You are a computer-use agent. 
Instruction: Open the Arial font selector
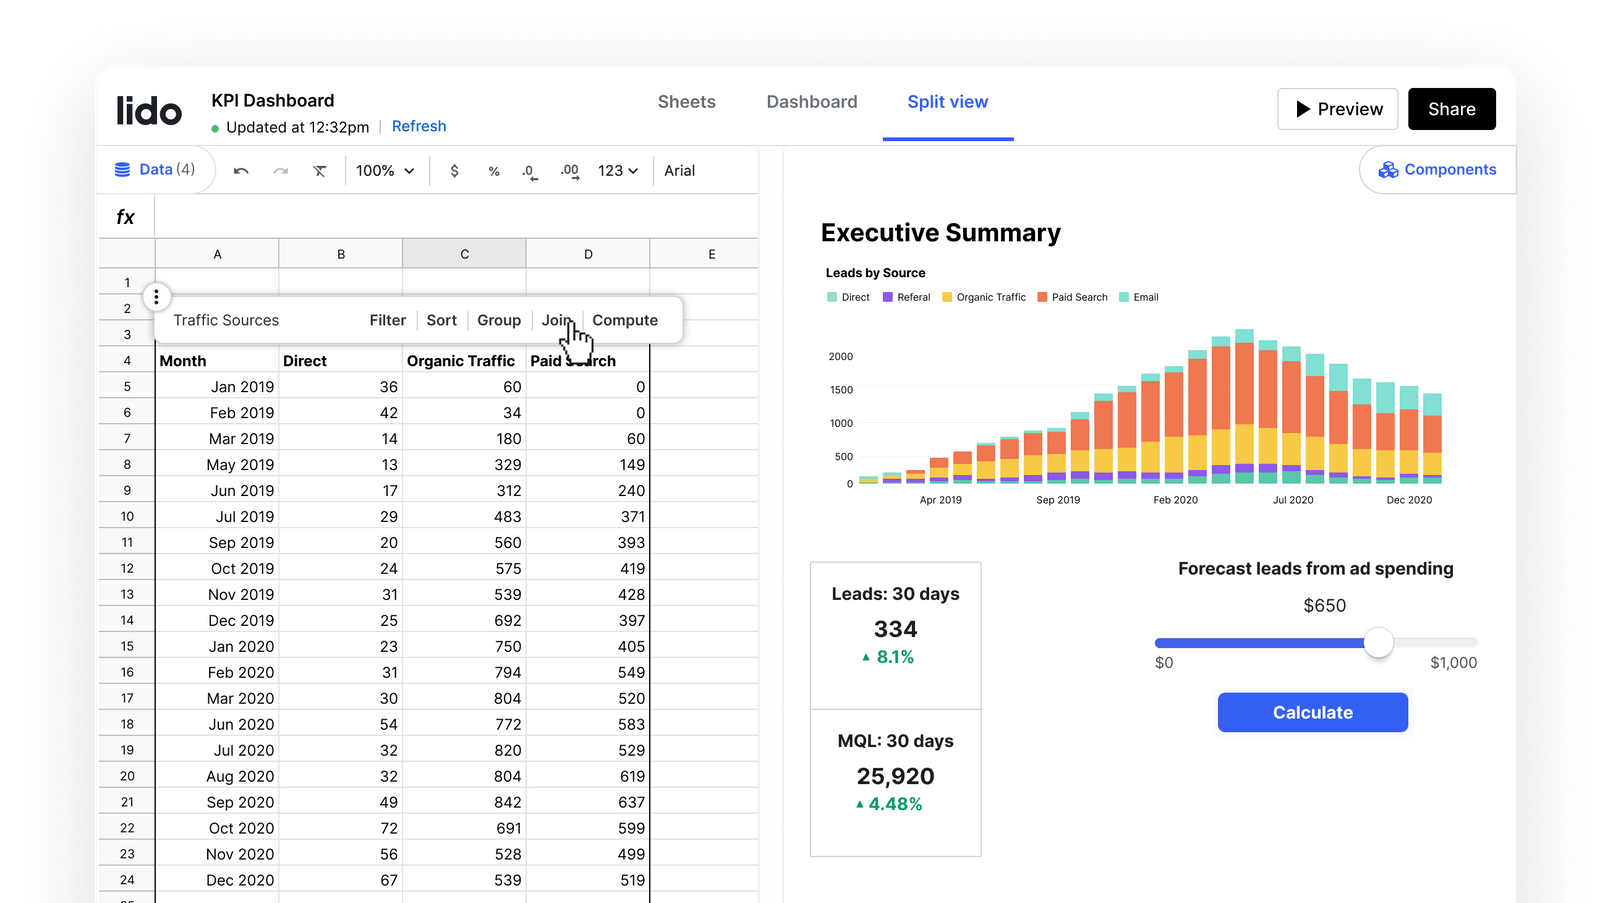pyautogui.click(x=679, y=170)
